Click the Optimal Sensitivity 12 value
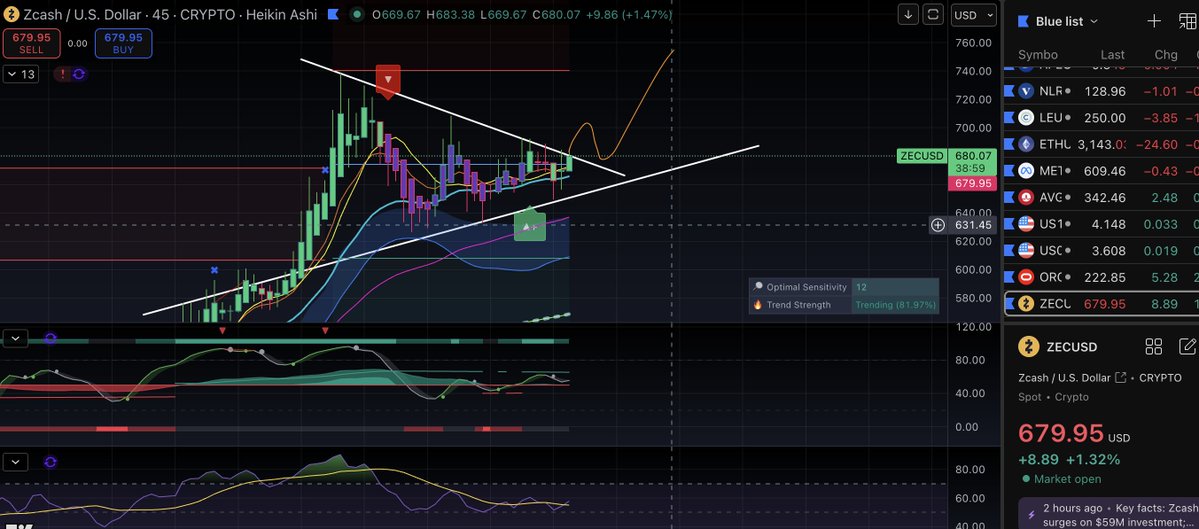 (x=895, y=287)
